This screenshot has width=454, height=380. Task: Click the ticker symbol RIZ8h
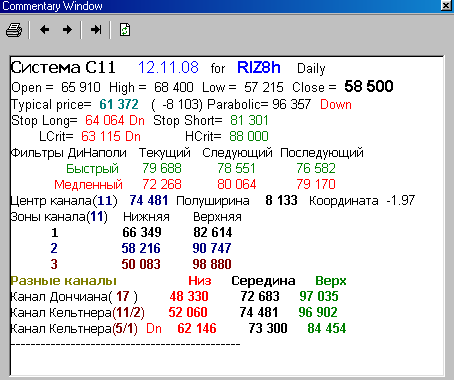pos(259,68)
